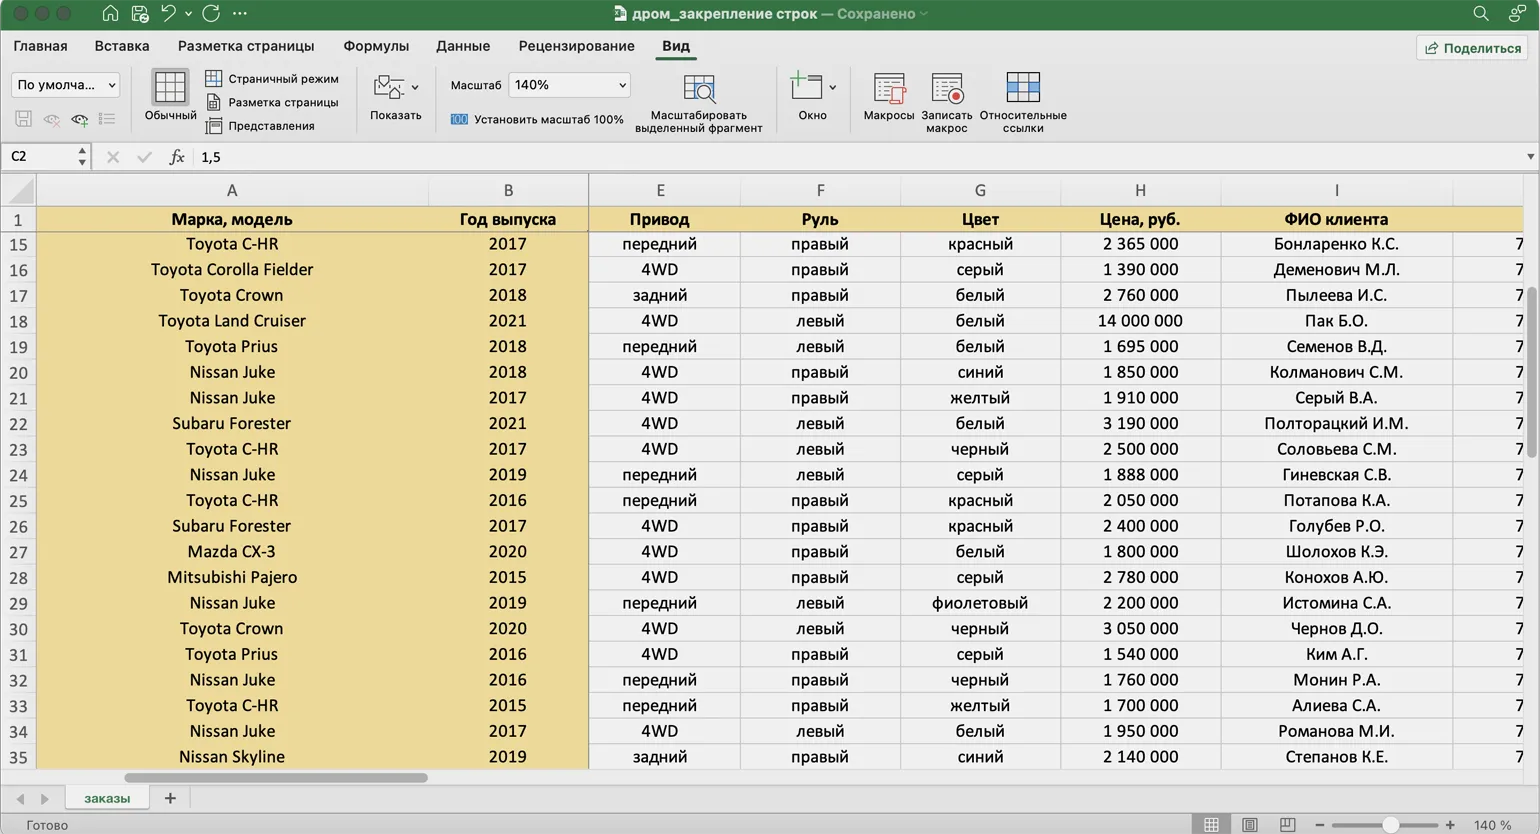Click the Set zoom 100% icon
This screenshot has width=1540, height=834.
pos(459,119)
